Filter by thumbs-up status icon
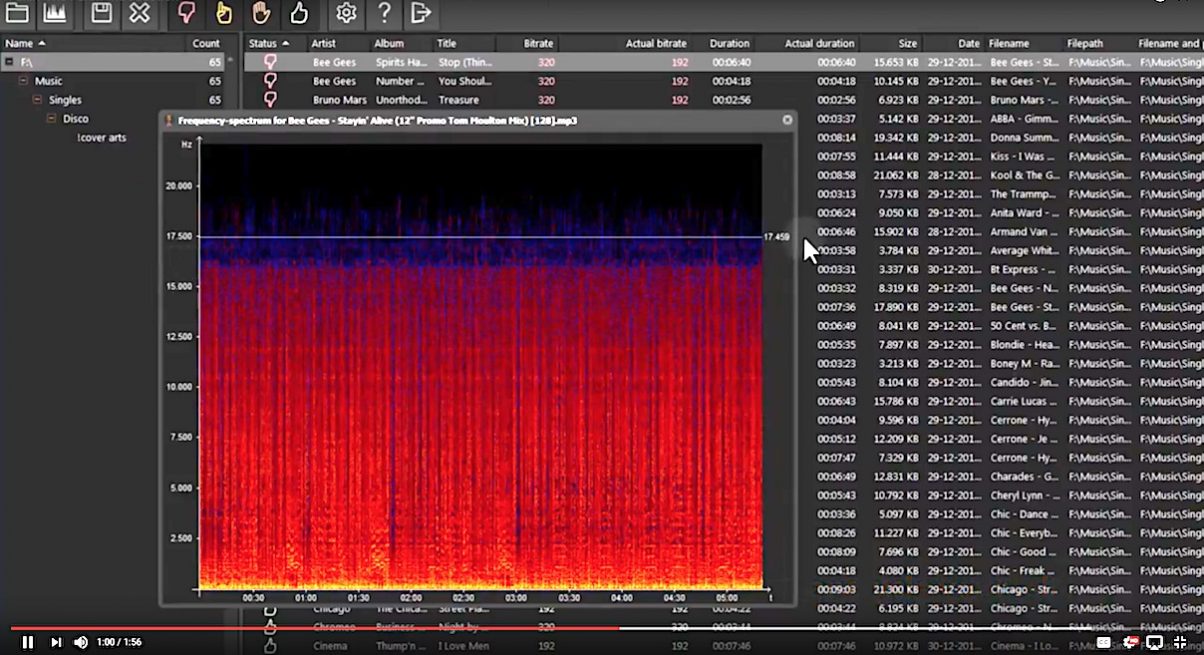 pos(298,13)
